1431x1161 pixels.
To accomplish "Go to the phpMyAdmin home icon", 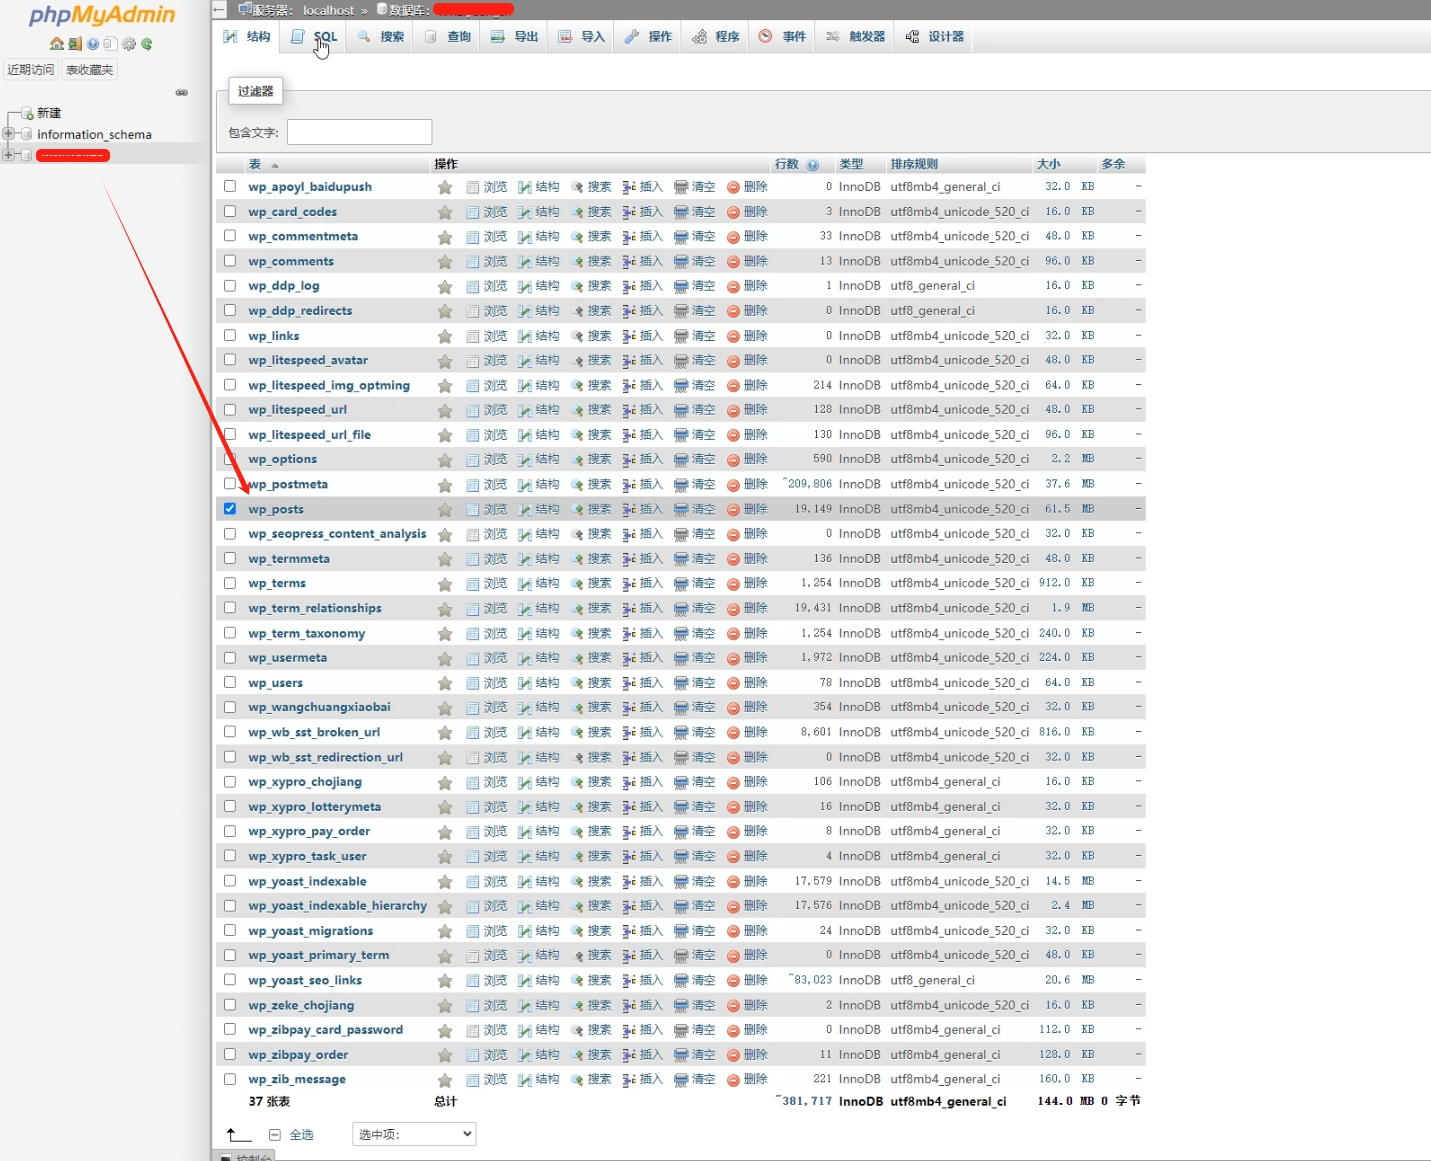I will click(56, 44).
